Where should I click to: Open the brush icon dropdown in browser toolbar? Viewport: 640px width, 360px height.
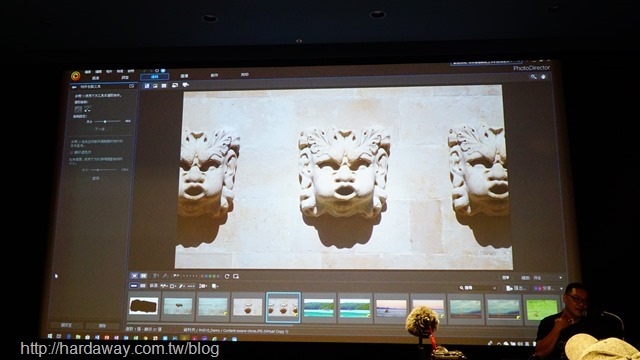(x=182, y=286)
